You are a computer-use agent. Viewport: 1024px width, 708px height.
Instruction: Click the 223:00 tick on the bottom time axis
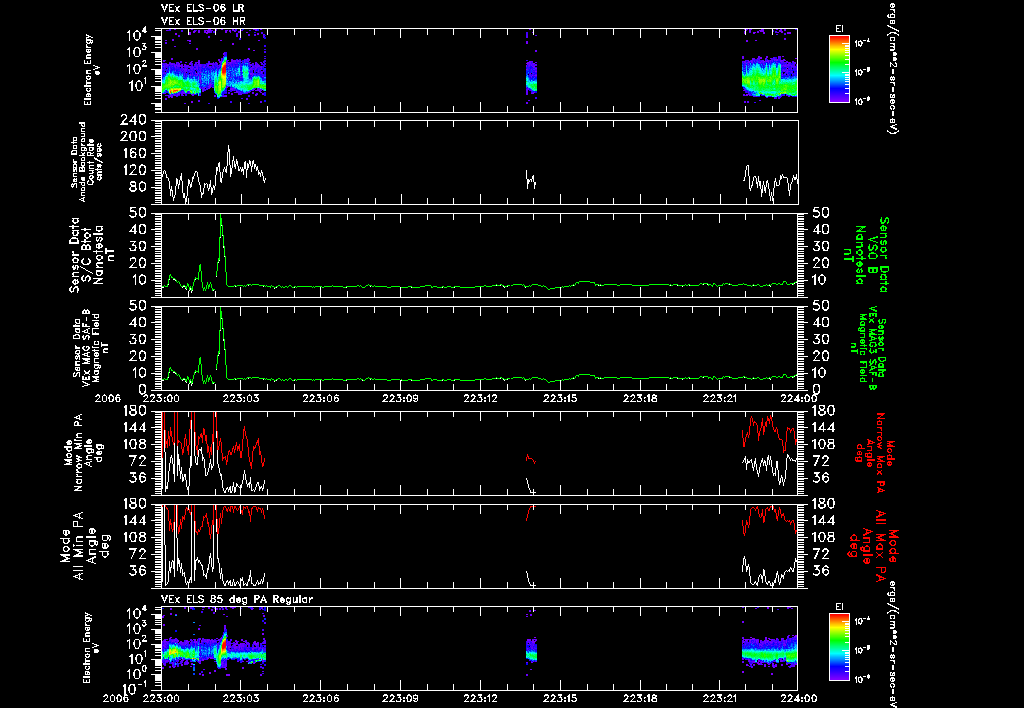(161, 698)
